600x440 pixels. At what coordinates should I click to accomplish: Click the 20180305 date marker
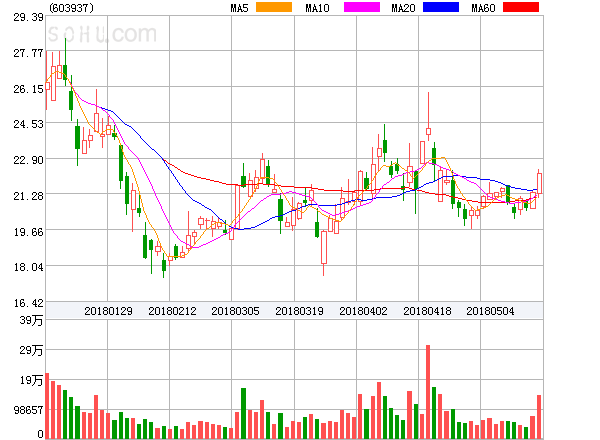(x=235, y=311)
